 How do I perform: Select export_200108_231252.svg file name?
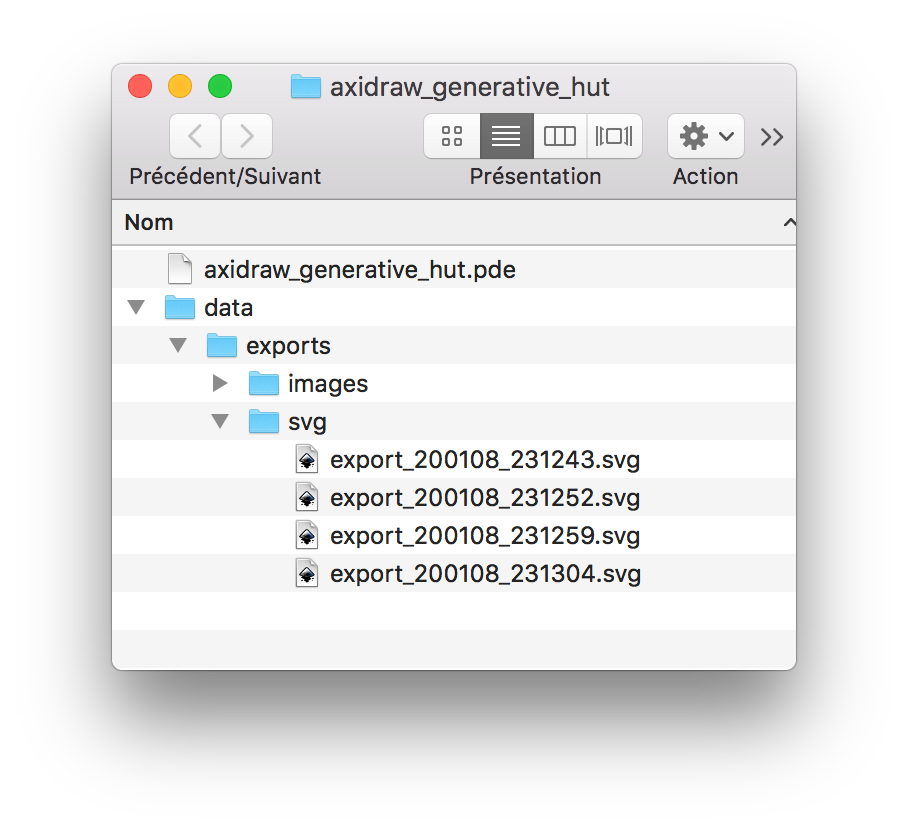point(485,498)
